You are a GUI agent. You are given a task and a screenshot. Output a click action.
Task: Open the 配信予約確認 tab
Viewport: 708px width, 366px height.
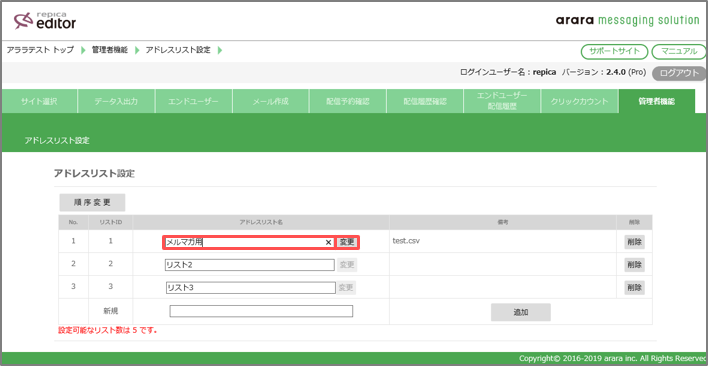[x=348, y=101]
